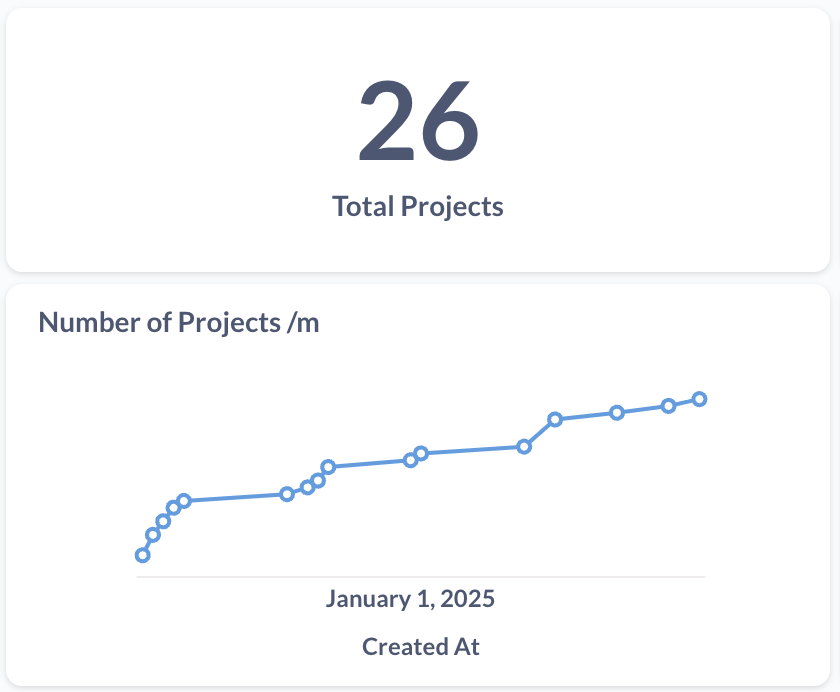Viewport: 840px width, 692px height.
Task: Select the last rightmost data point on the line
Action: (700, 399)
